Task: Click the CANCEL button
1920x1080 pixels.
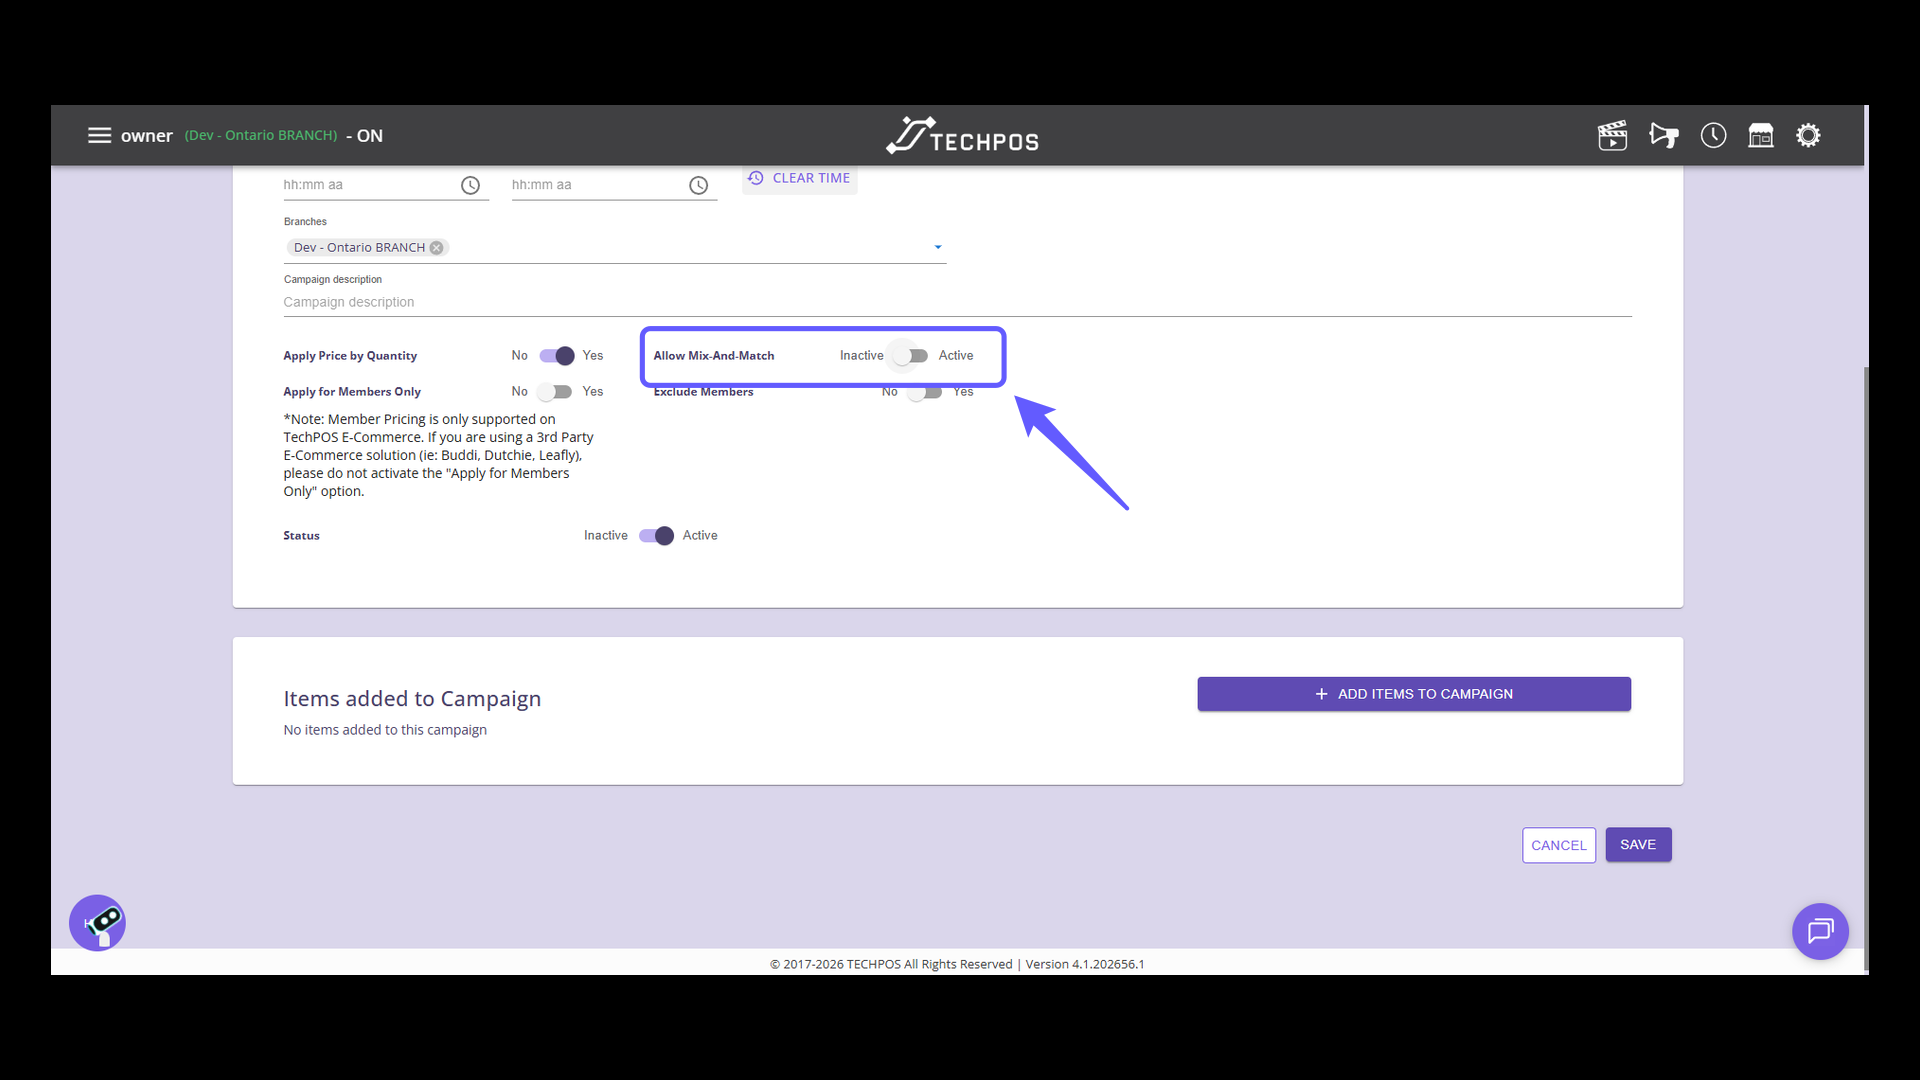Action: [1558, 845]
